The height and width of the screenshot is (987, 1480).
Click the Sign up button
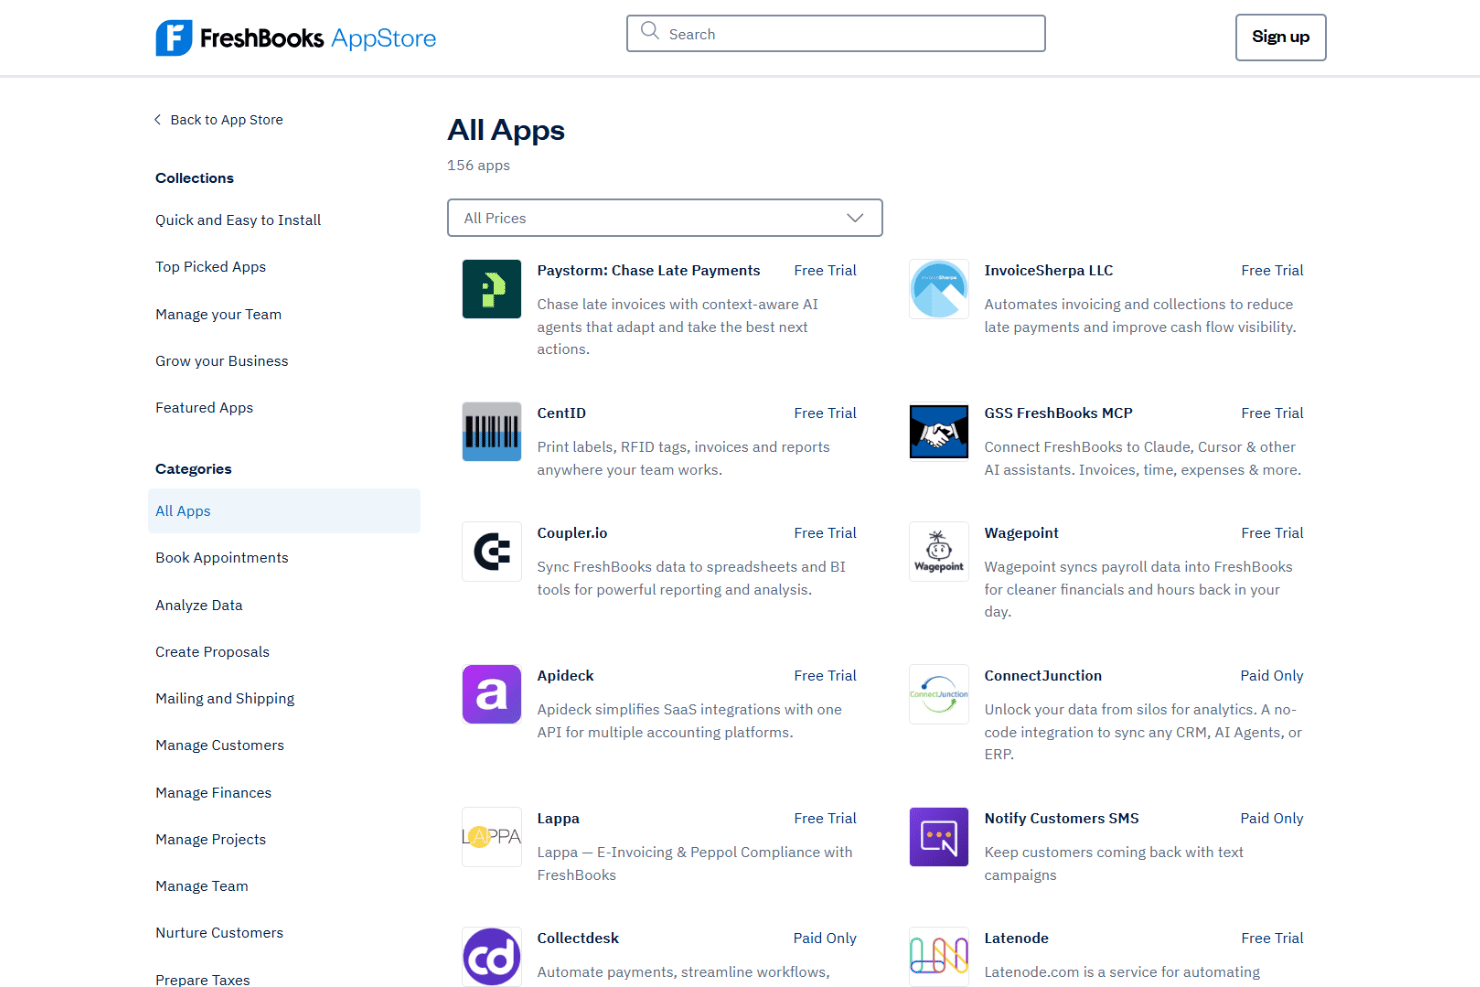click(x=1281, y=37)
